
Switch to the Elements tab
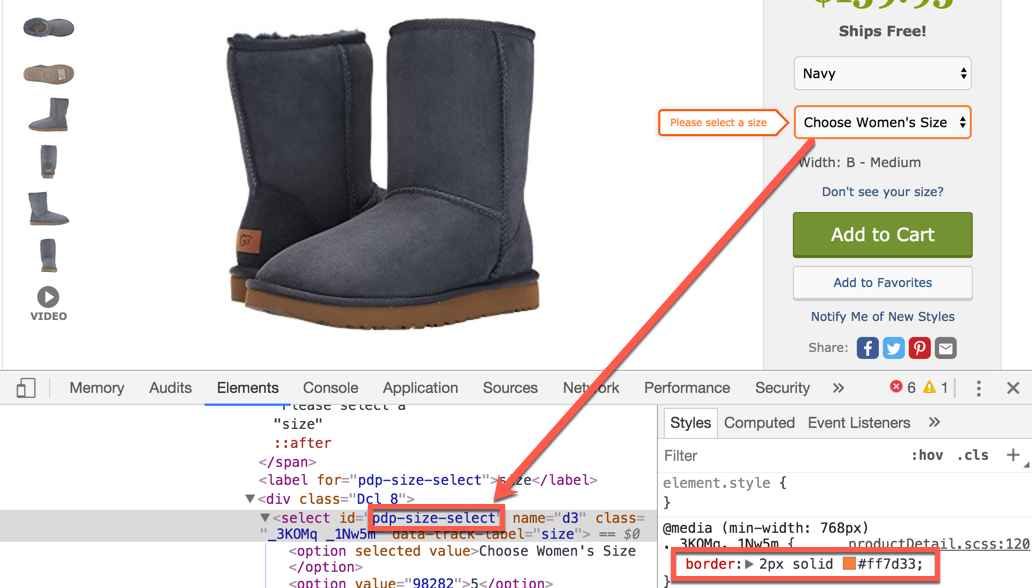pyautogui.click(x=247, y=388)
